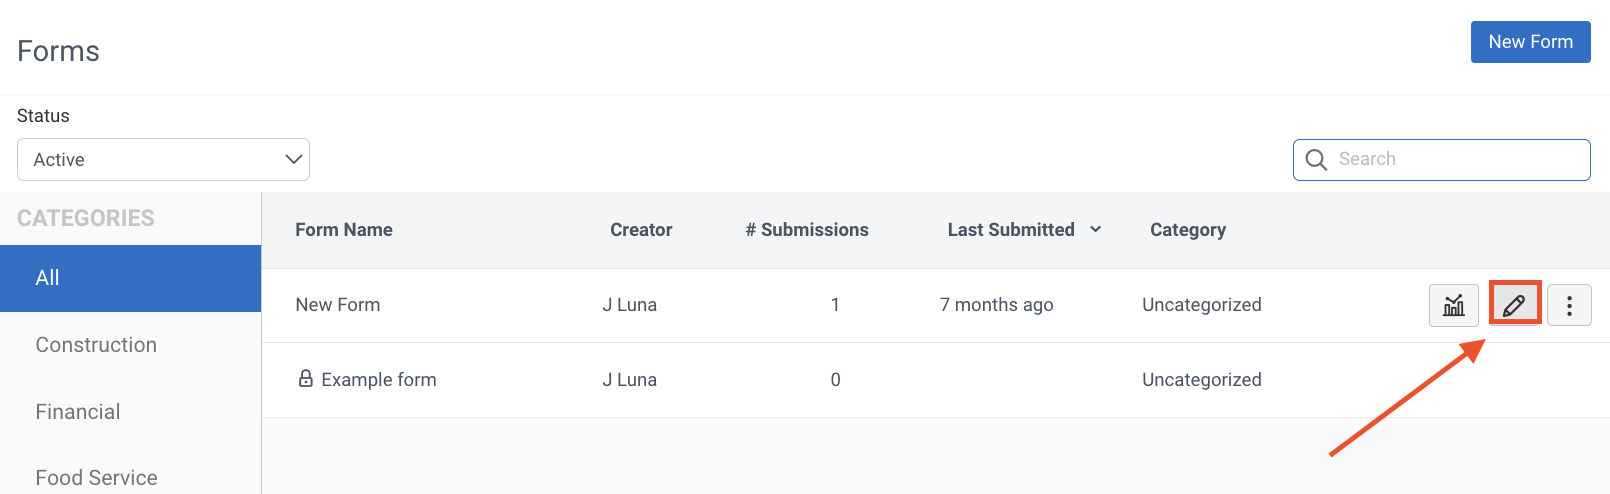Image resolution: width=1610 pixels, height=494 pixels.
Task: Focus the Search input field
Action: pyautogui.click(x=1442, y=160)
